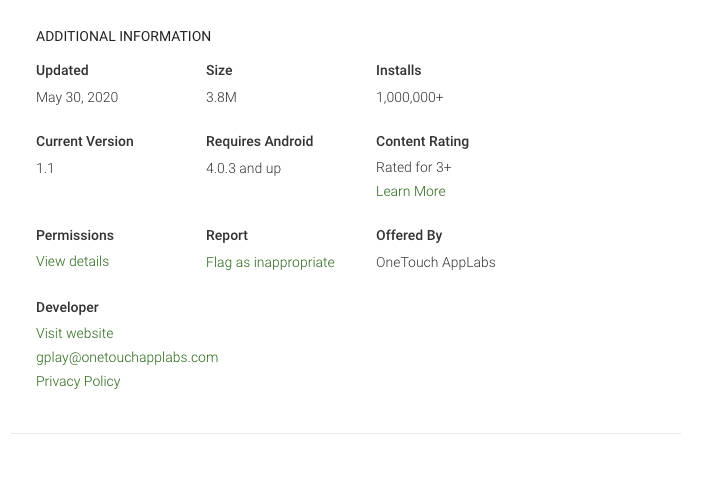The width and height of the screenshot is (701, 491).
Task: Flag the app as inappropriate
Action: [270, 262]
